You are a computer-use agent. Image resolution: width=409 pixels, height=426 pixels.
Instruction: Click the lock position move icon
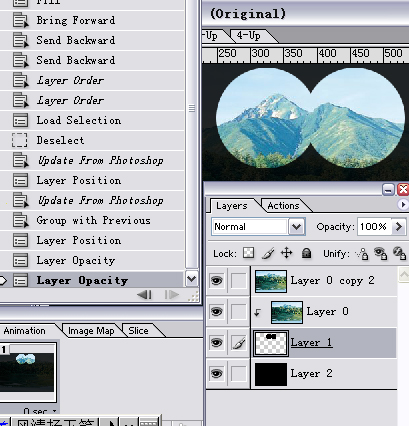287,253
